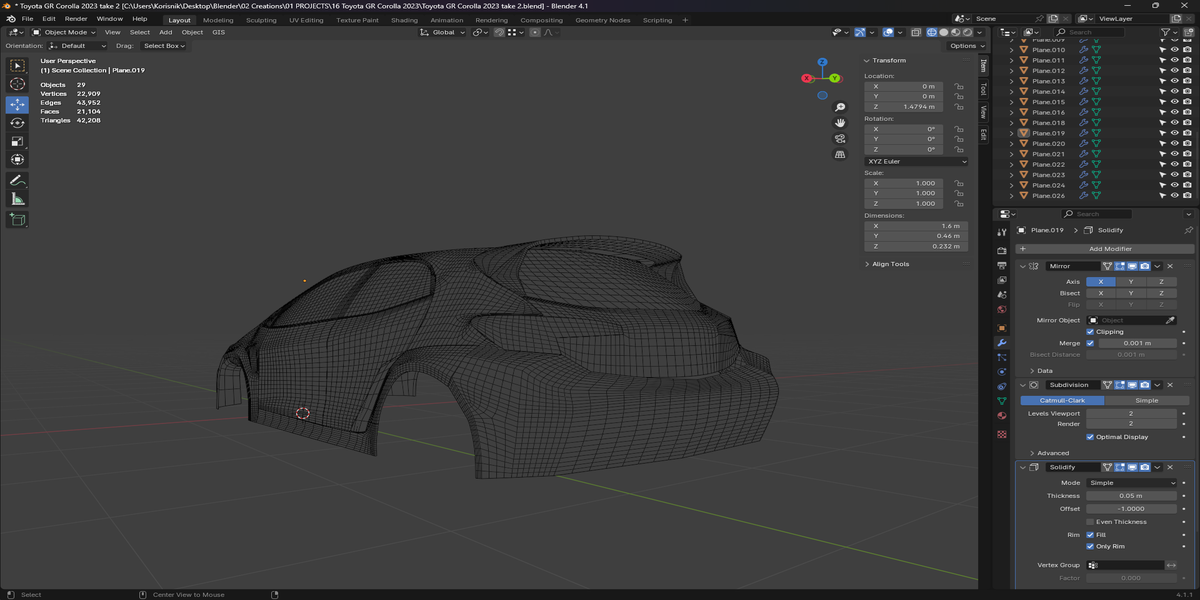Open the Object Mode dropdown
Image resolution: width=1200 pixels, height=600 pixels.
(x=63, y=32)
